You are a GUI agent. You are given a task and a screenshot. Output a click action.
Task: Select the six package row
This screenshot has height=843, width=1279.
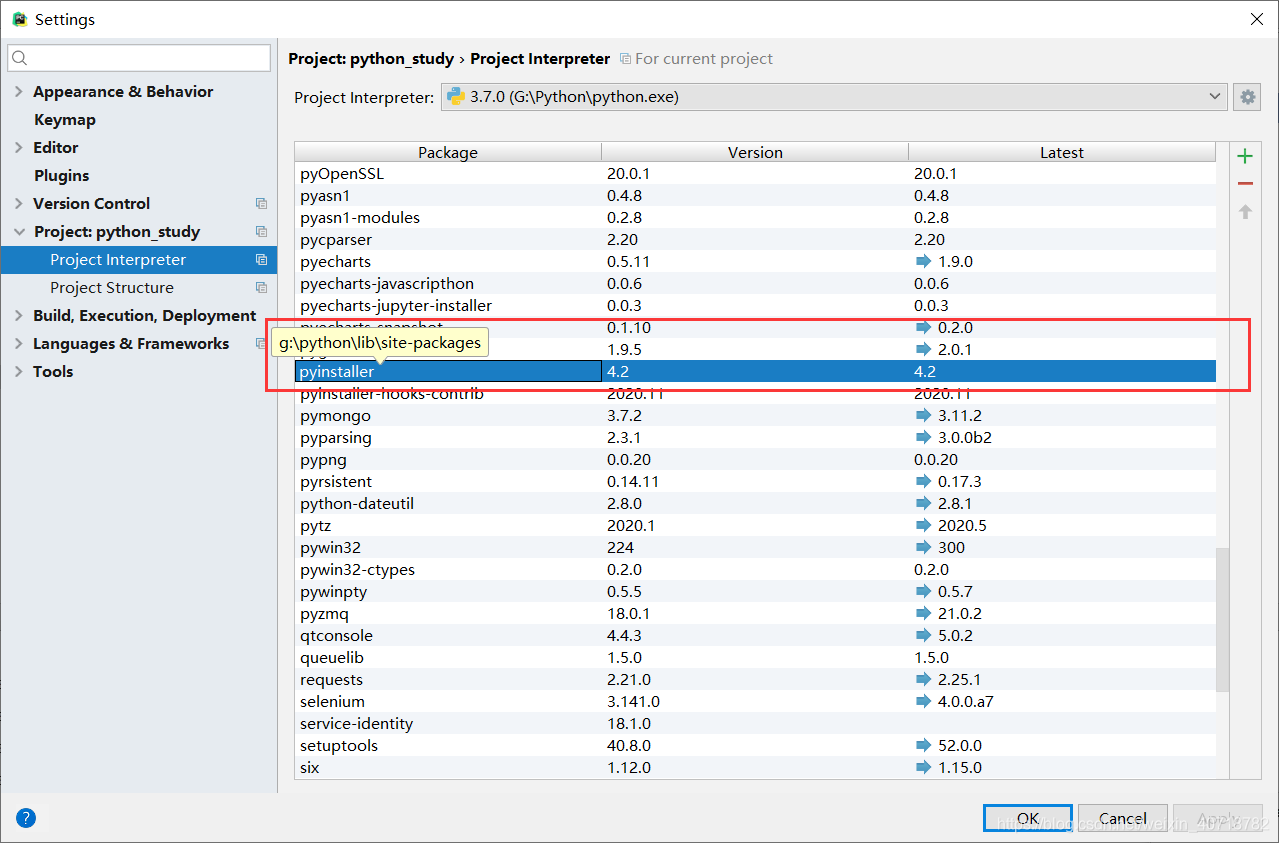tap(755, 767)
